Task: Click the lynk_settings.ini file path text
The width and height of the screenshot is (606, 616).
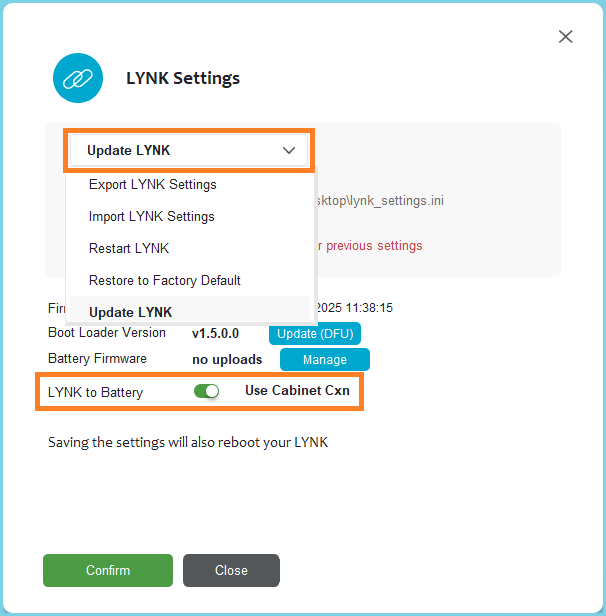Action: [x=380, y=201]
